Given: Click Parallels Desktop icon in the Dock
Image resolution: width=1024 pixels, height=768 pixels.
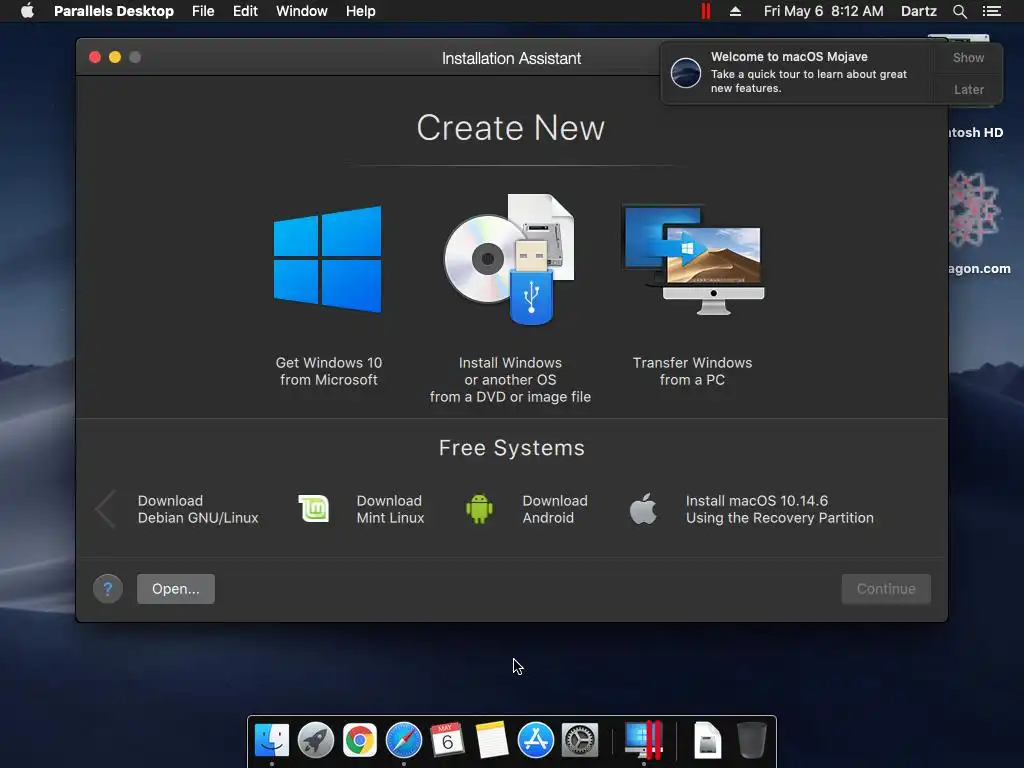Looking at the screenshot, I should pyautogui.click(x=644, y=741).
